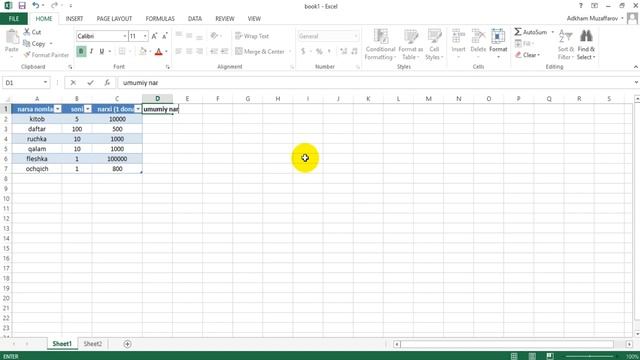Image resolution: width=640 pixels, height=360 pixels.
Task: Cancel the cell entry with X
Action: coord(73,83)
